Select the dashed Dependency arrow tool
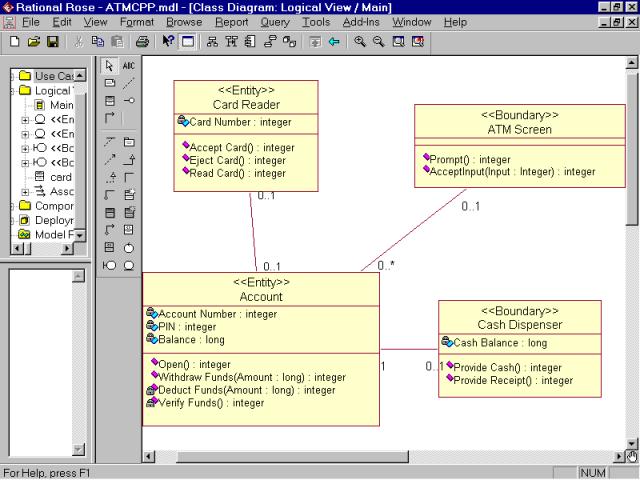 pos(109,160)
